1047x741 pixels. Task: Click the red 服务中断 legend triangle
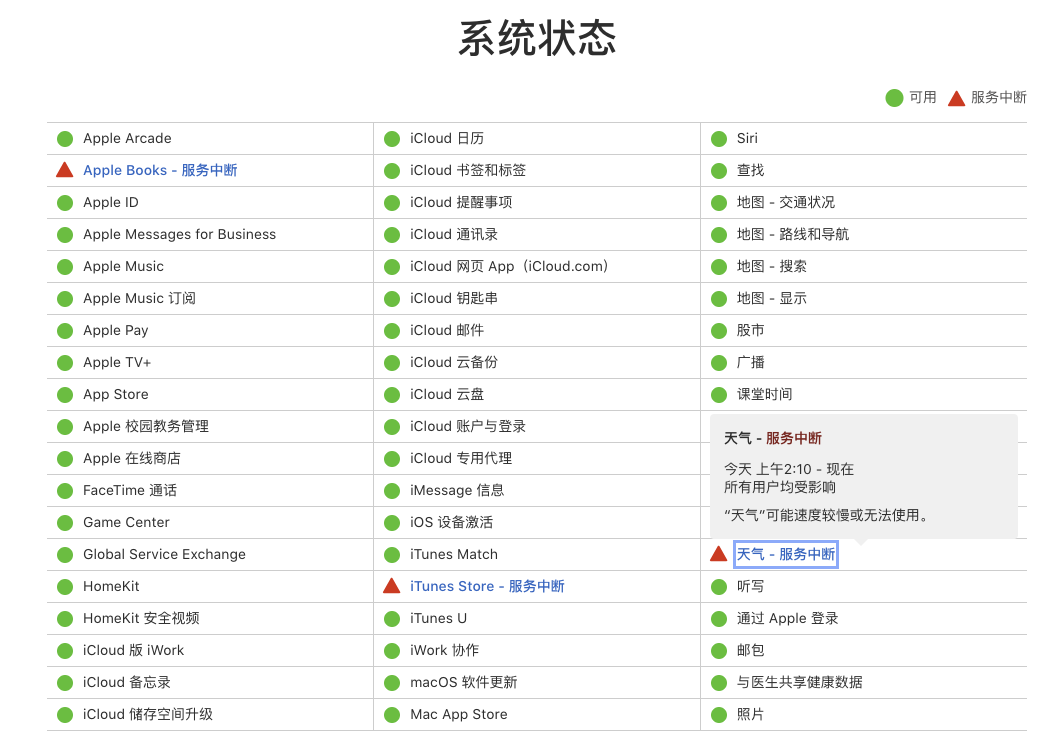point(956,98)
